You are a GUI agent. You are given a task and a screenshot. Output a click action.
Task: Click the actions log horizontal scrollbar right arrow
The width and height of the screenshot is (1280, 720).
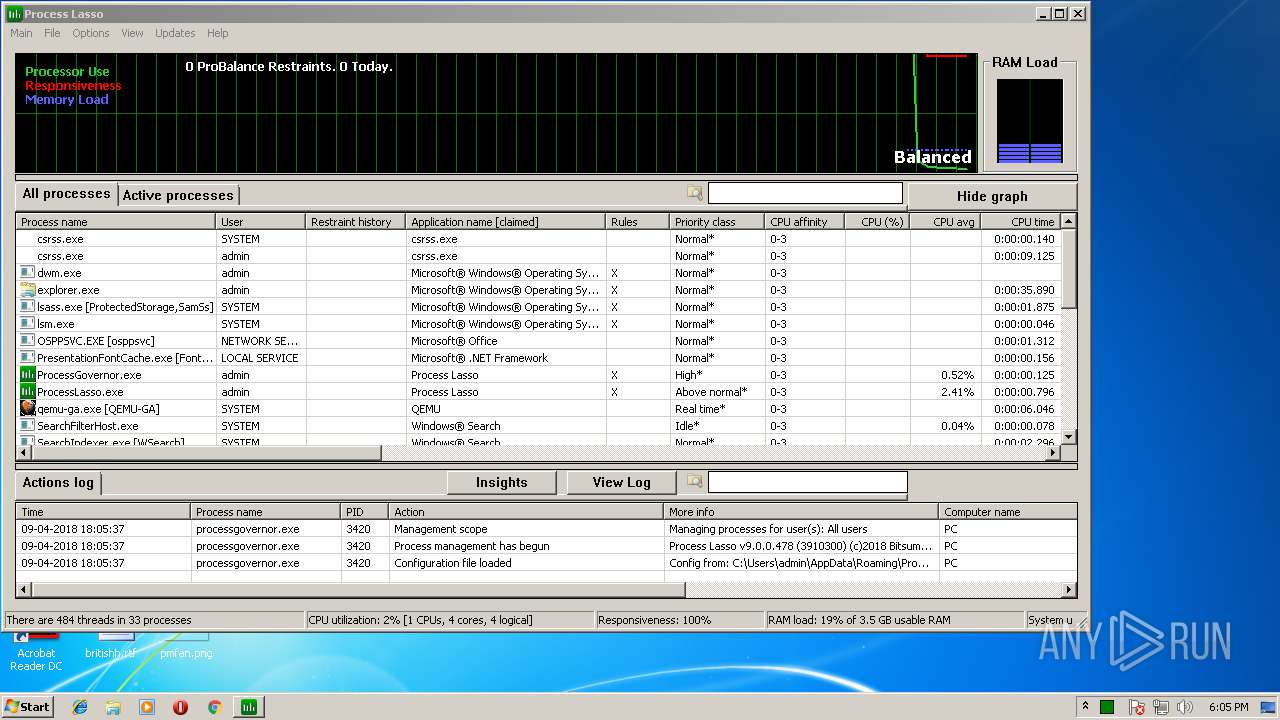pos(1069,590)
